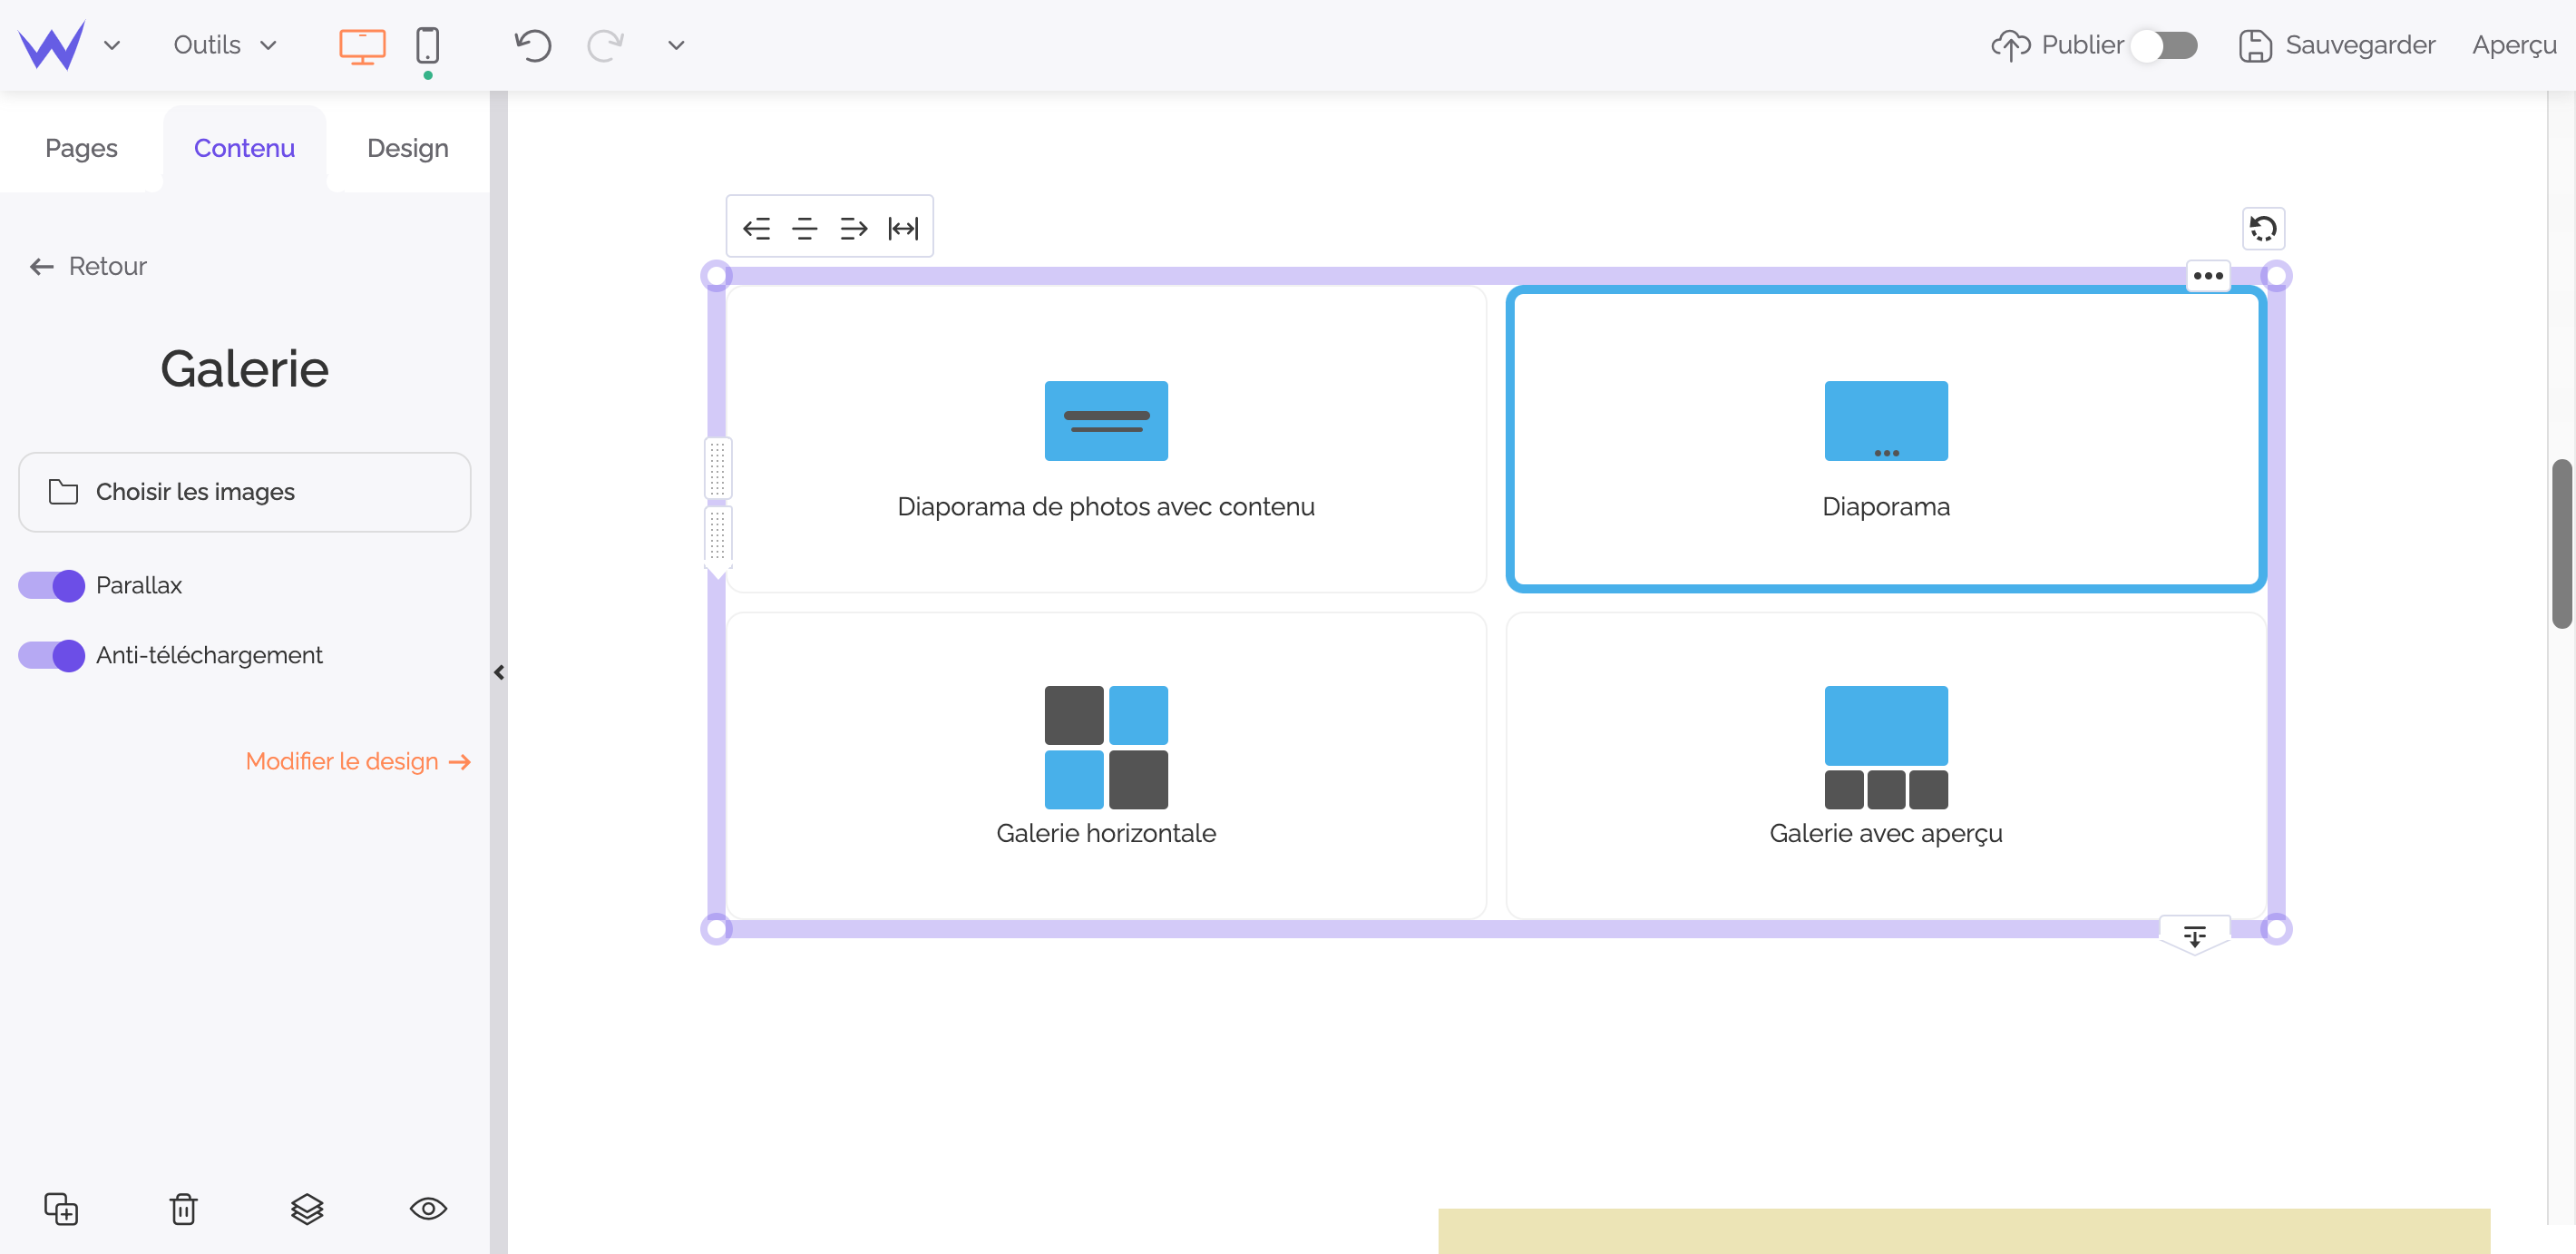
Task: Click the W logo icon
Action: tap(52, 45)
